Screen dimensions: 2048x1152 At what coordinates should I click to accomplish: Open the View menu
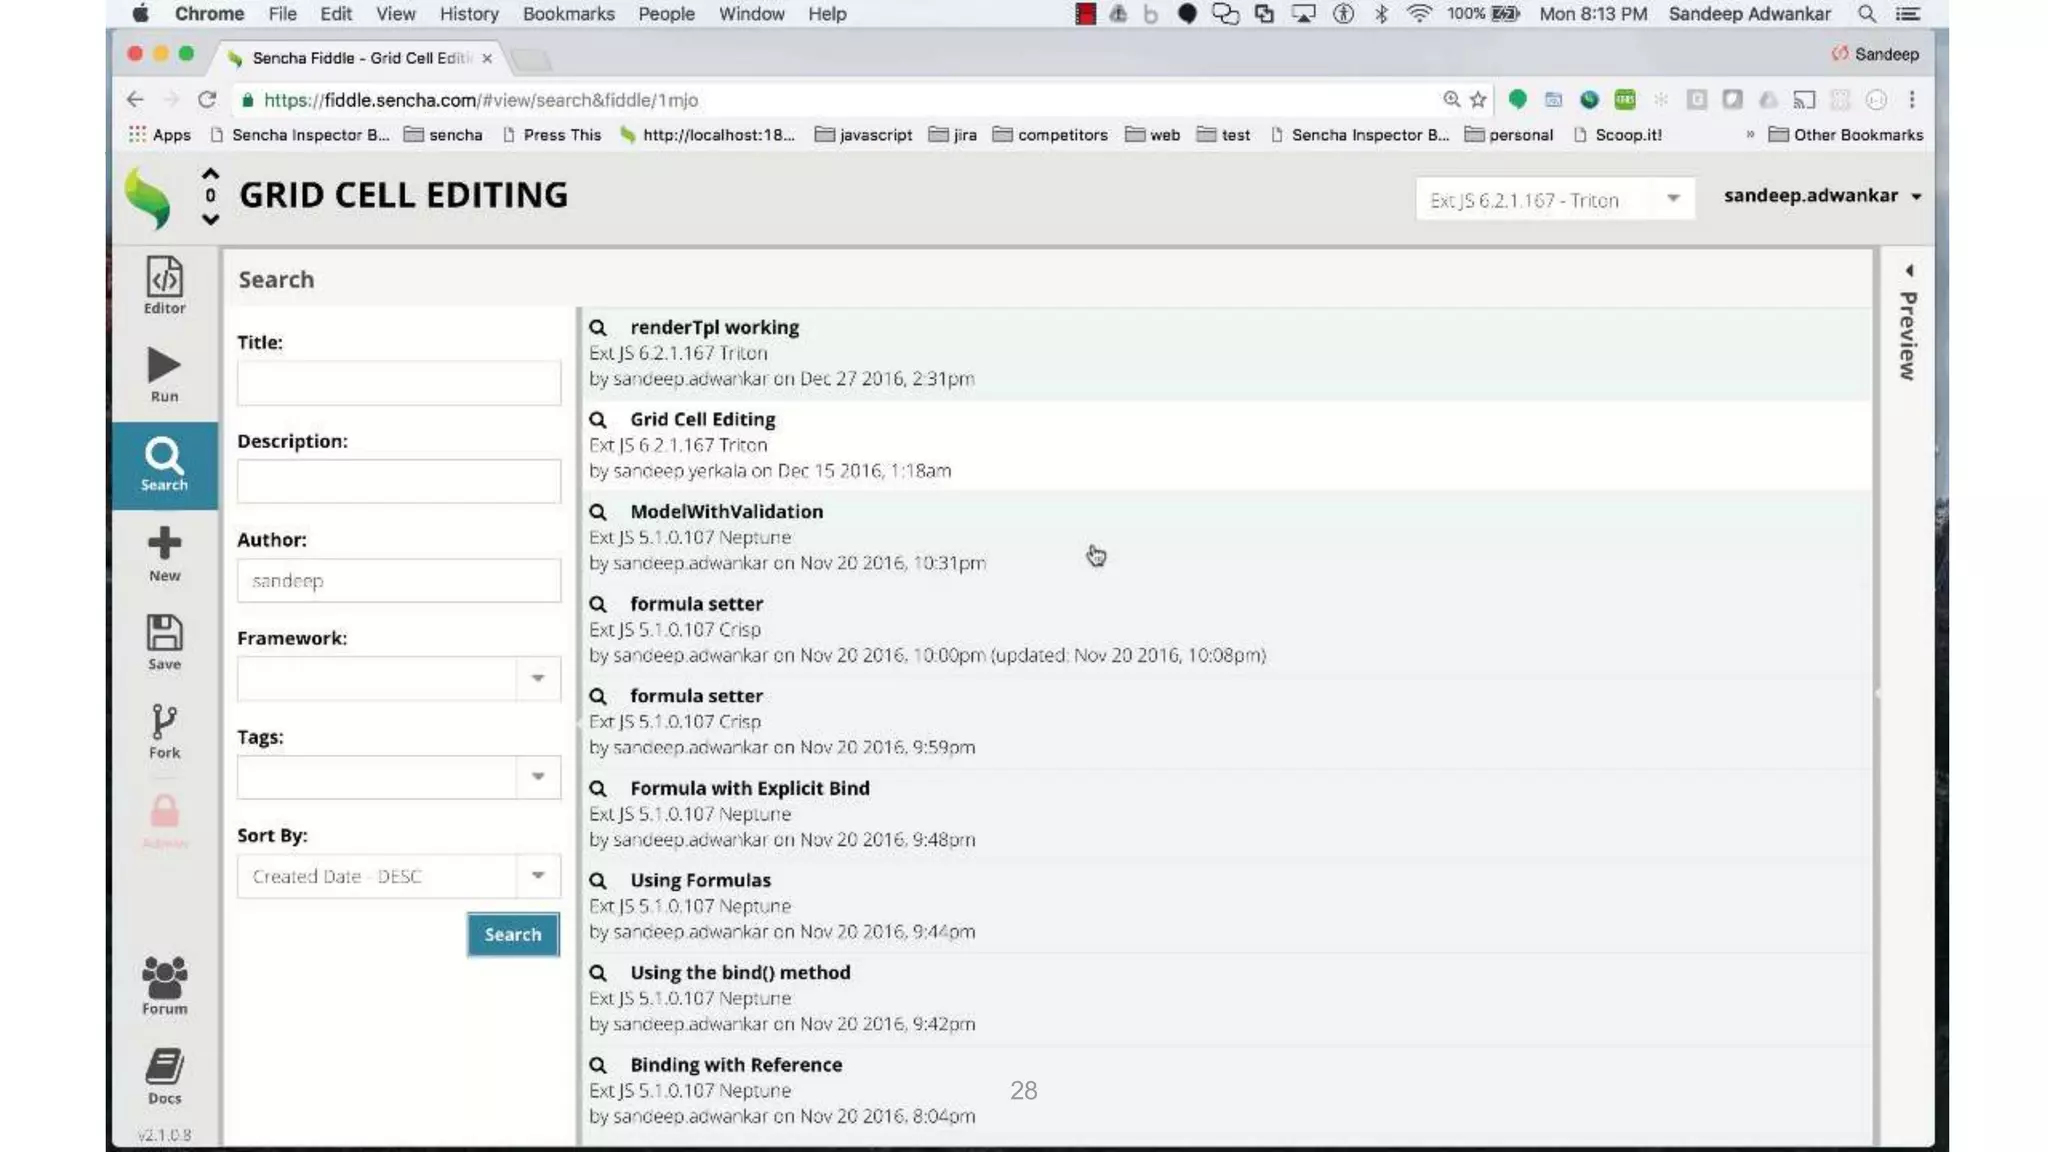[396, 14]
